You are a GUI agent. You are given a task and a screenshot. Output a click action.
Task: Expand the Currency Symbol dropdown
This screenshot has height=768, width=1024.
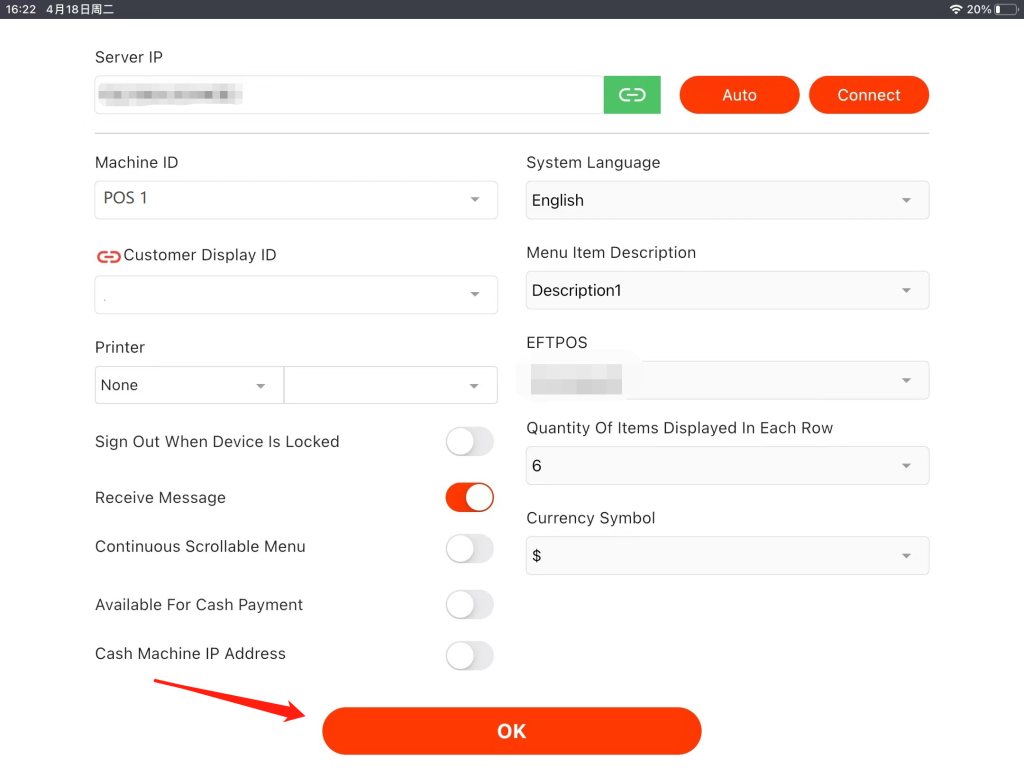click(x=727, y=556)
